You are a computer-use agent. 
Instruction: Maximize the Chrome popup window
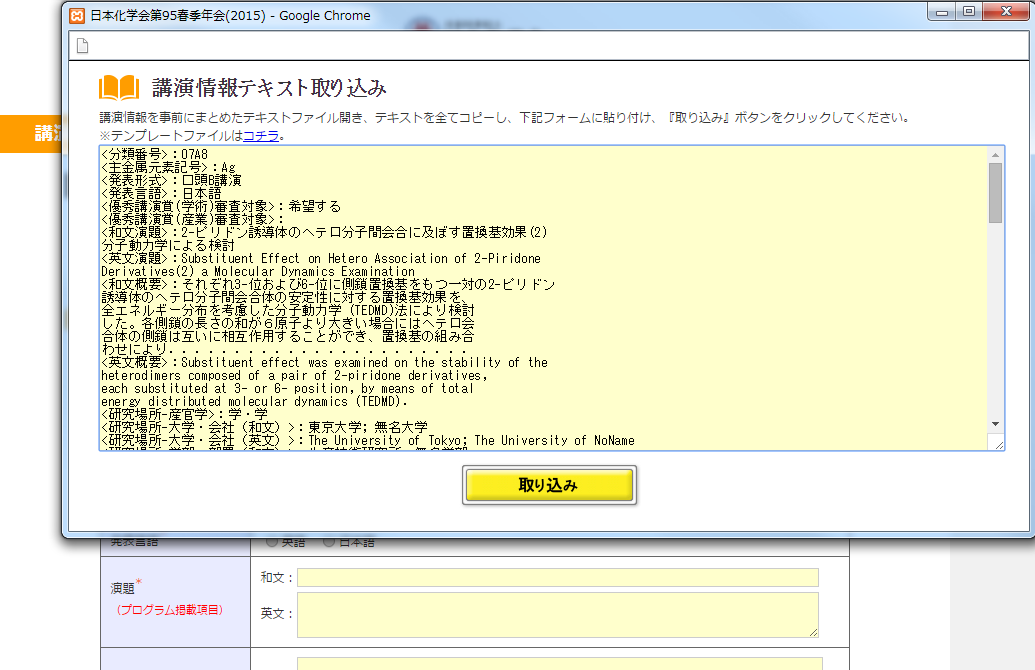click(x=968, y=11)
